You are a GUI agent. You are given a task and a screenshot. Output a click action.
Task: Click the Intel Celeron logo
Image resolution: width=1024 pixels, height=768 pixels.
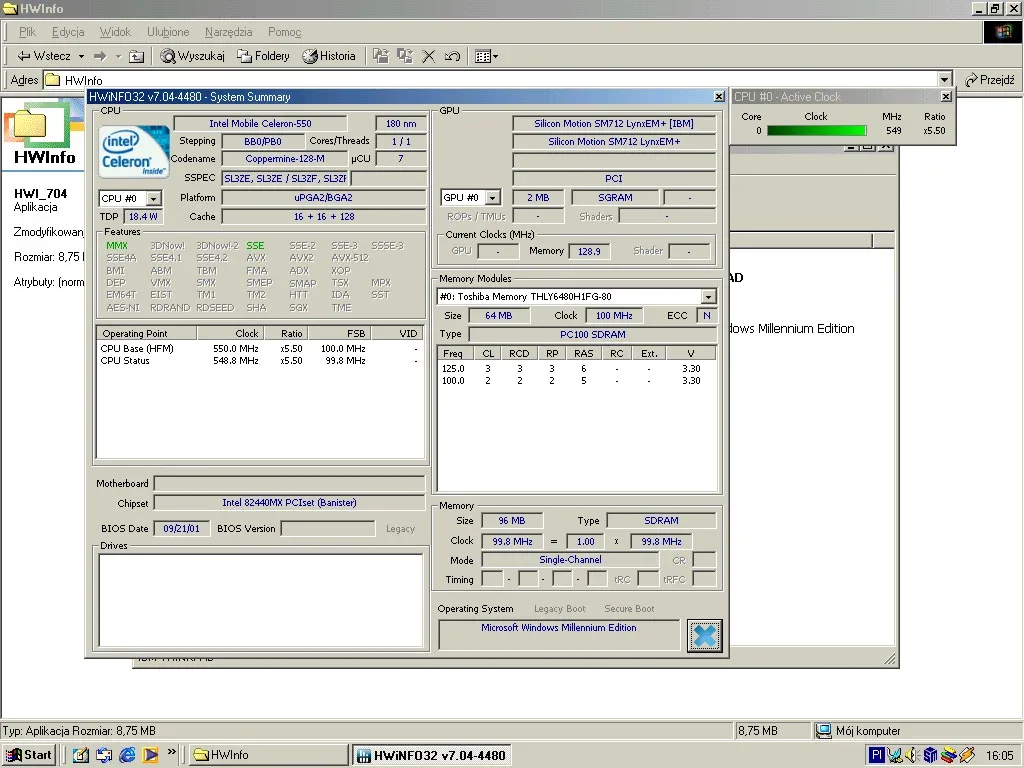pyautogui.click(x=135, y=152)
